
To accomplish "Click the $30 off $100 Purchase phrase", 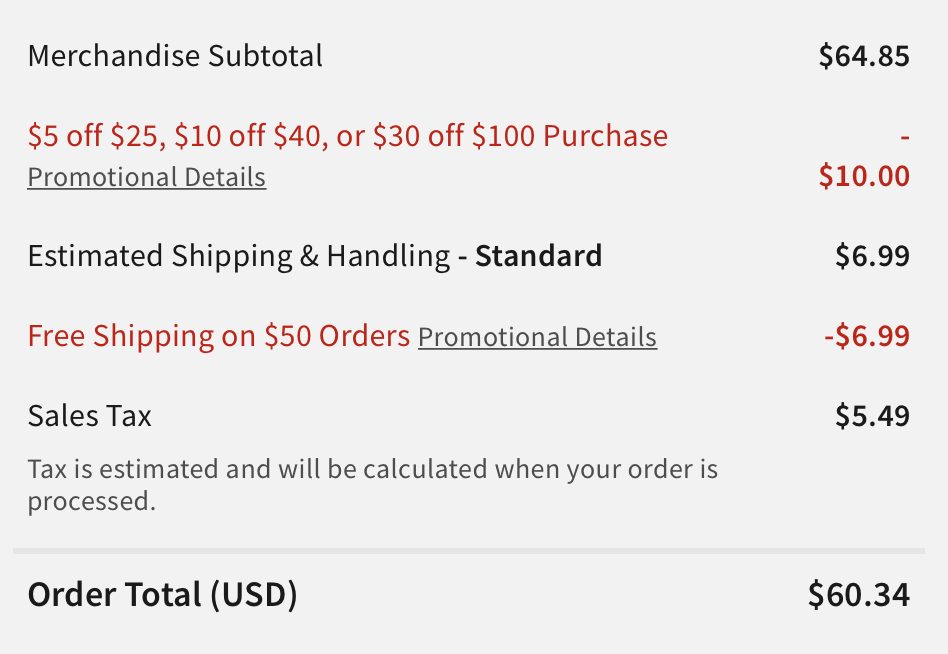I will pos(520,135).
